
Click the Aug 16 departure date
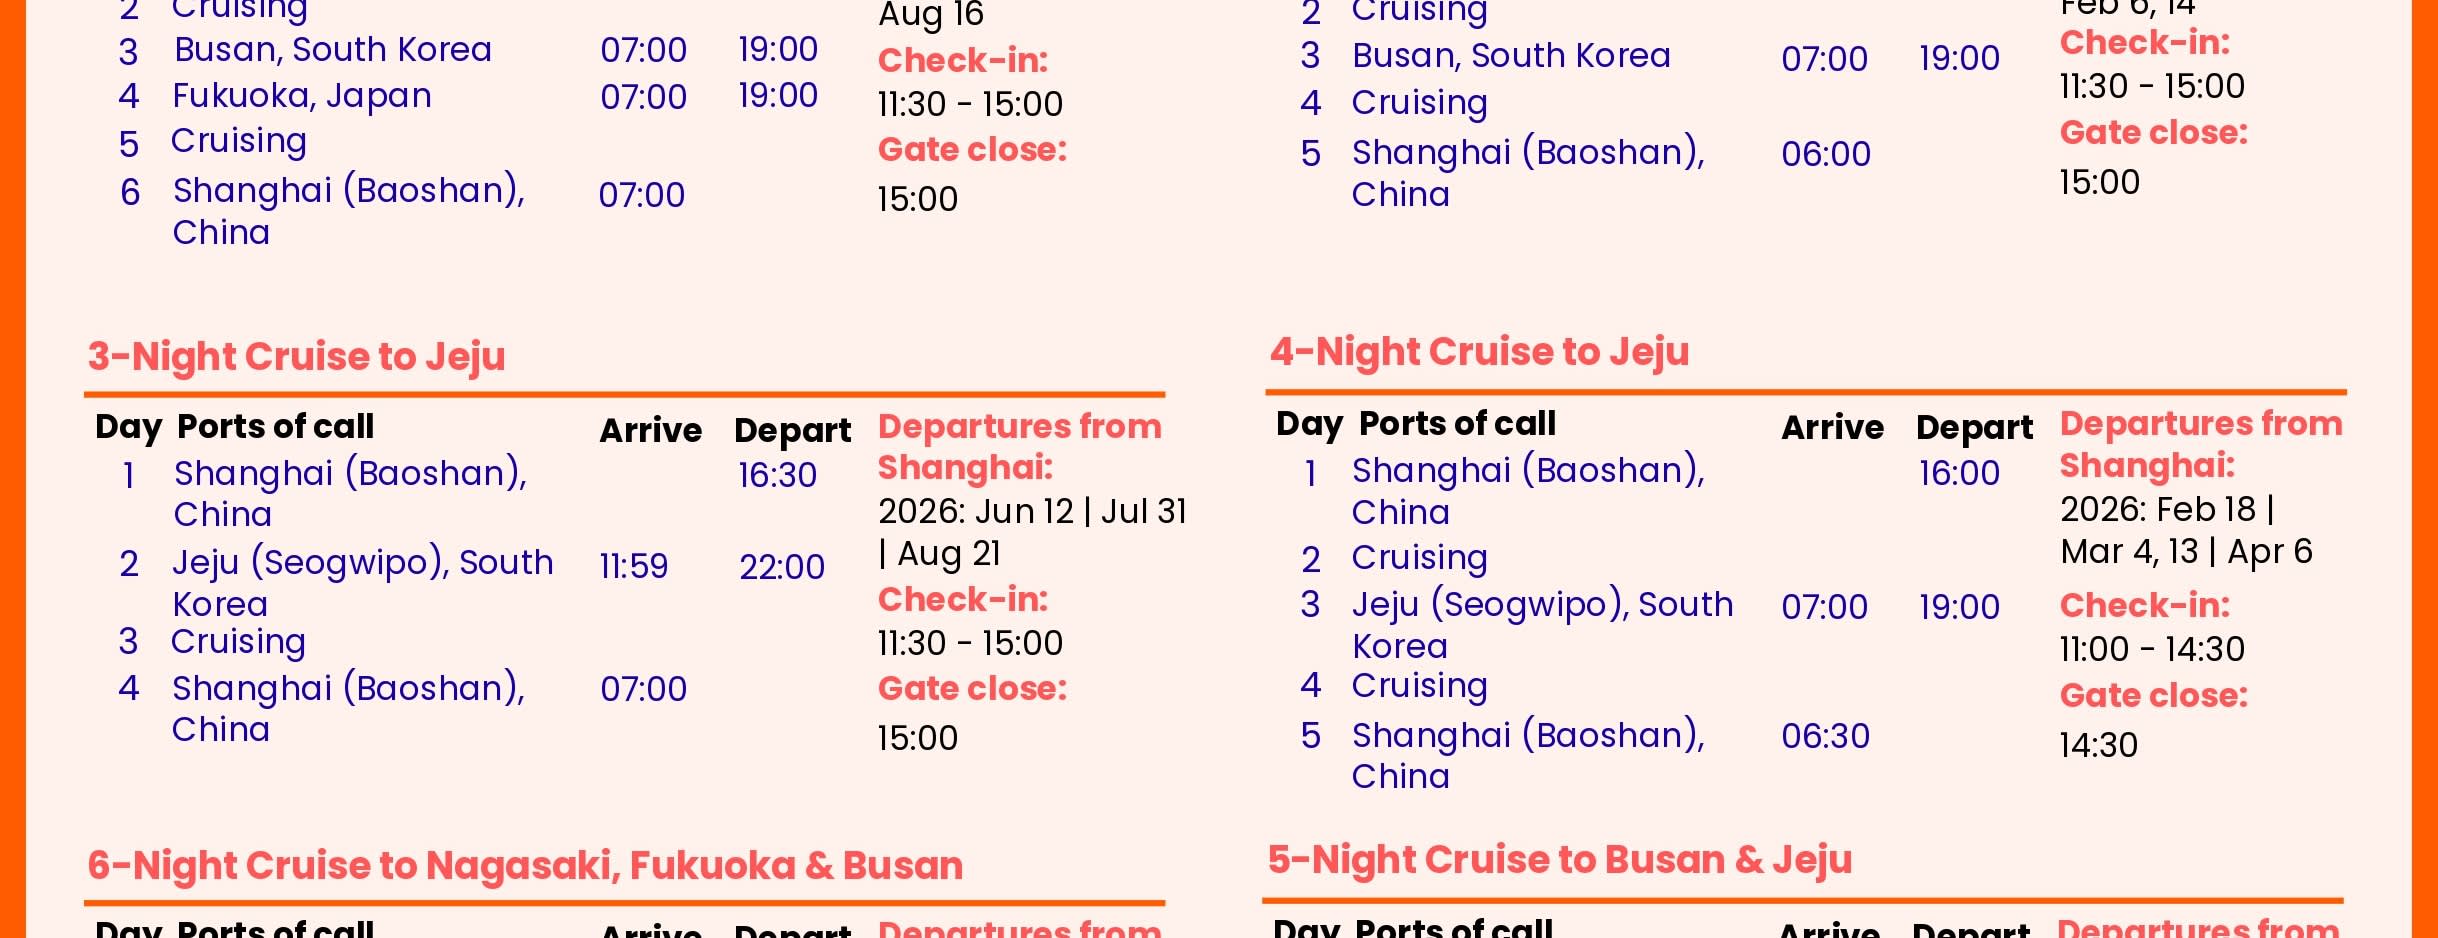pyautogui.click(x=931, y=15)
